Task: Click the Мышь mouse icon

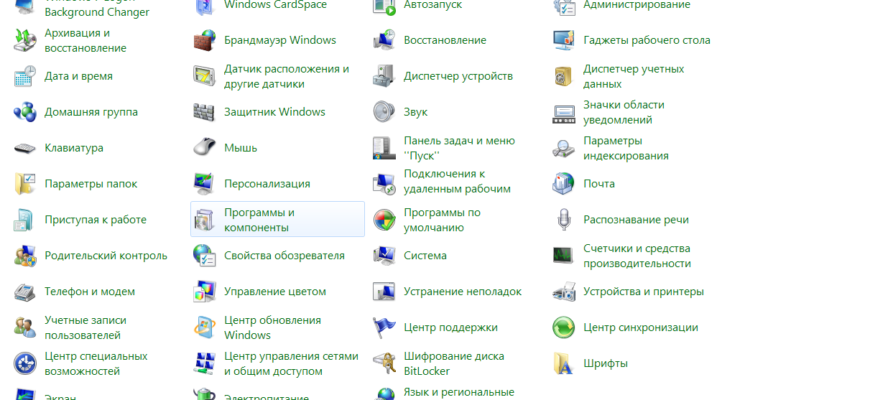Action: [204, 148]
